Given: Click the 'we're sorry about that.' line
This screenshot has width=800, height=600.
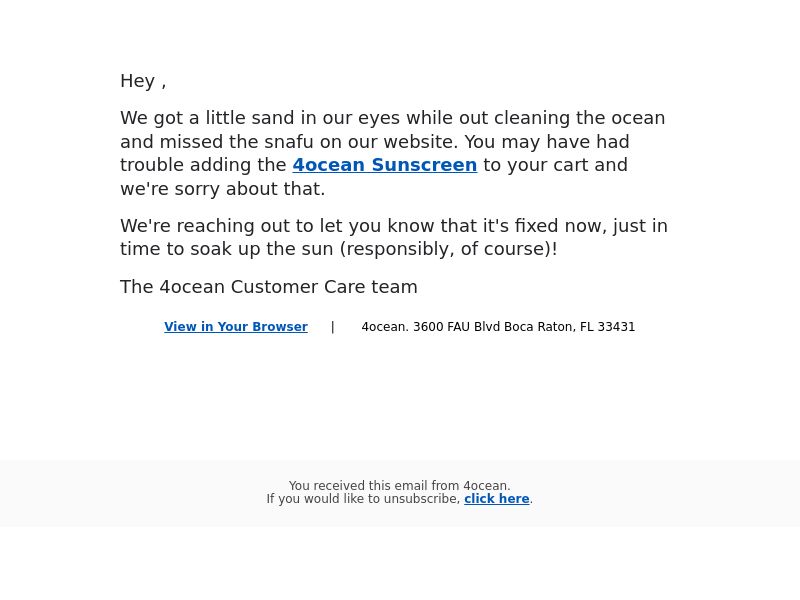Looking at the screenshot, I should 222,189.
